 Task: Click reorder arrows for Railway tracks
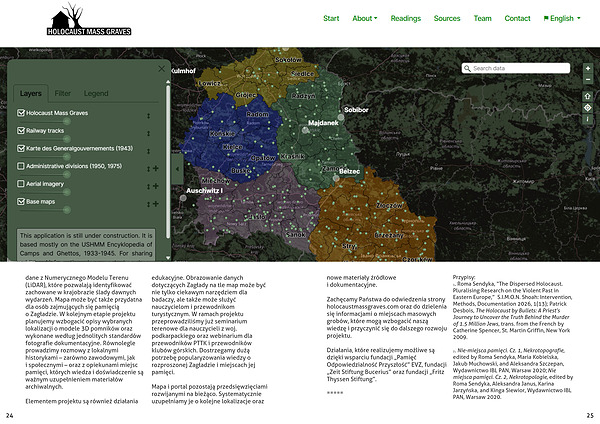(148, 134)
